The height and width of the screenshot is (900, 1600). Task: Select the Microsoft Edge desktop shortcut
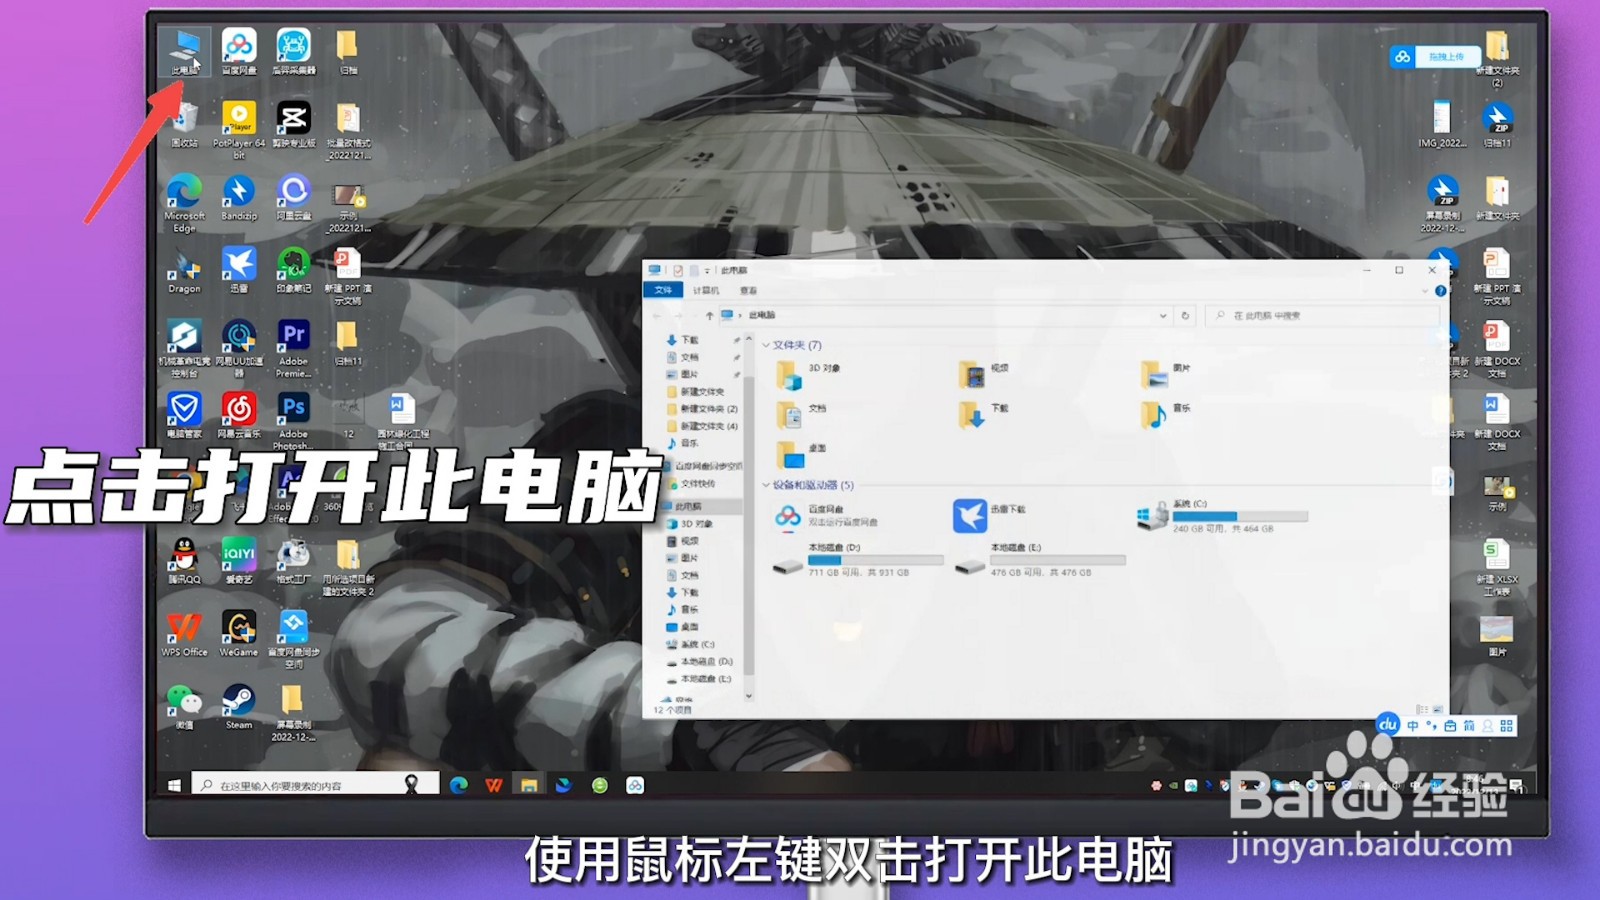coord(184,203)
